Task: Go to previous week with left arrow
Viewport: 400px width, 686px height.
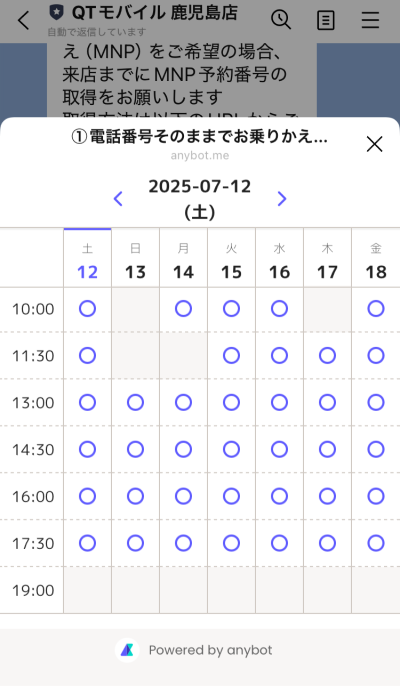Action: tap(118, 199)
